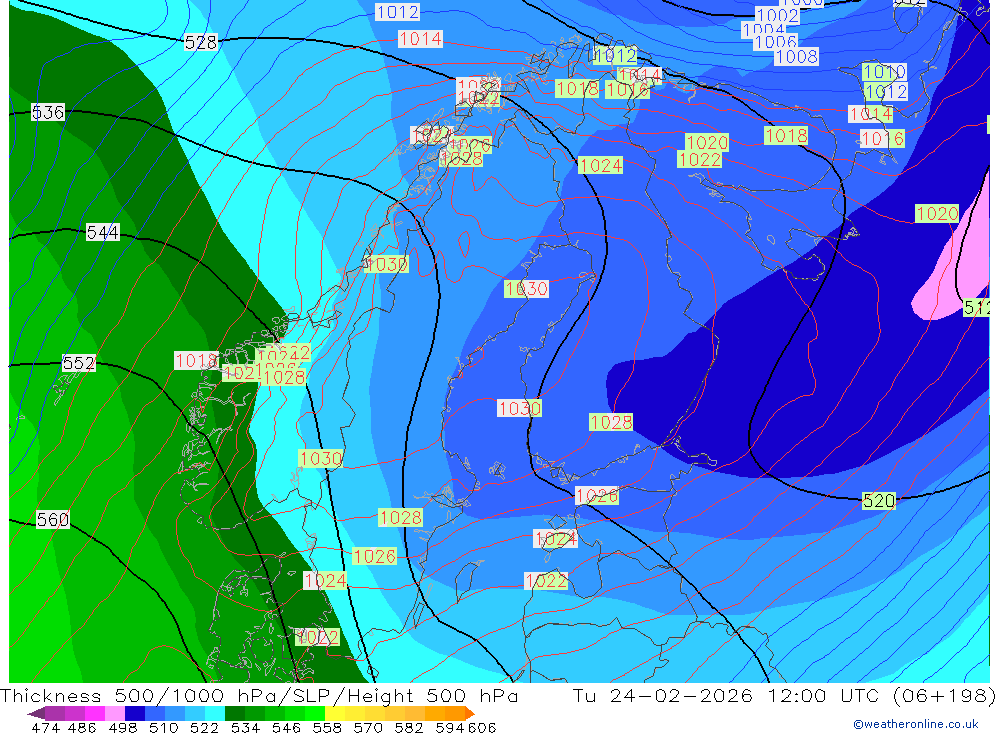1000x733 pixels.
Task: Click the legend value 570
Action: coord(368,727)
